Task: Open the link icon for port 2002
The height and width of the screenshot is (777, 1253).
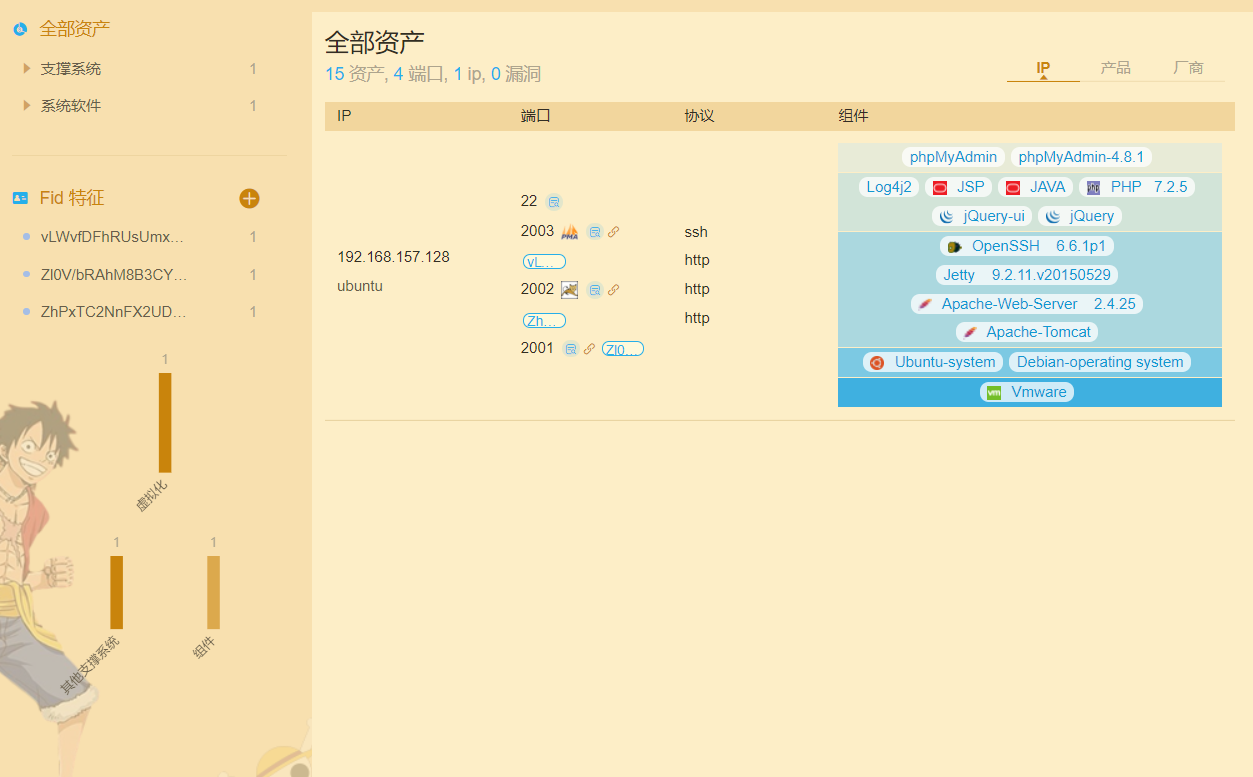Action: pyautogui.click(x=613, y=290)
